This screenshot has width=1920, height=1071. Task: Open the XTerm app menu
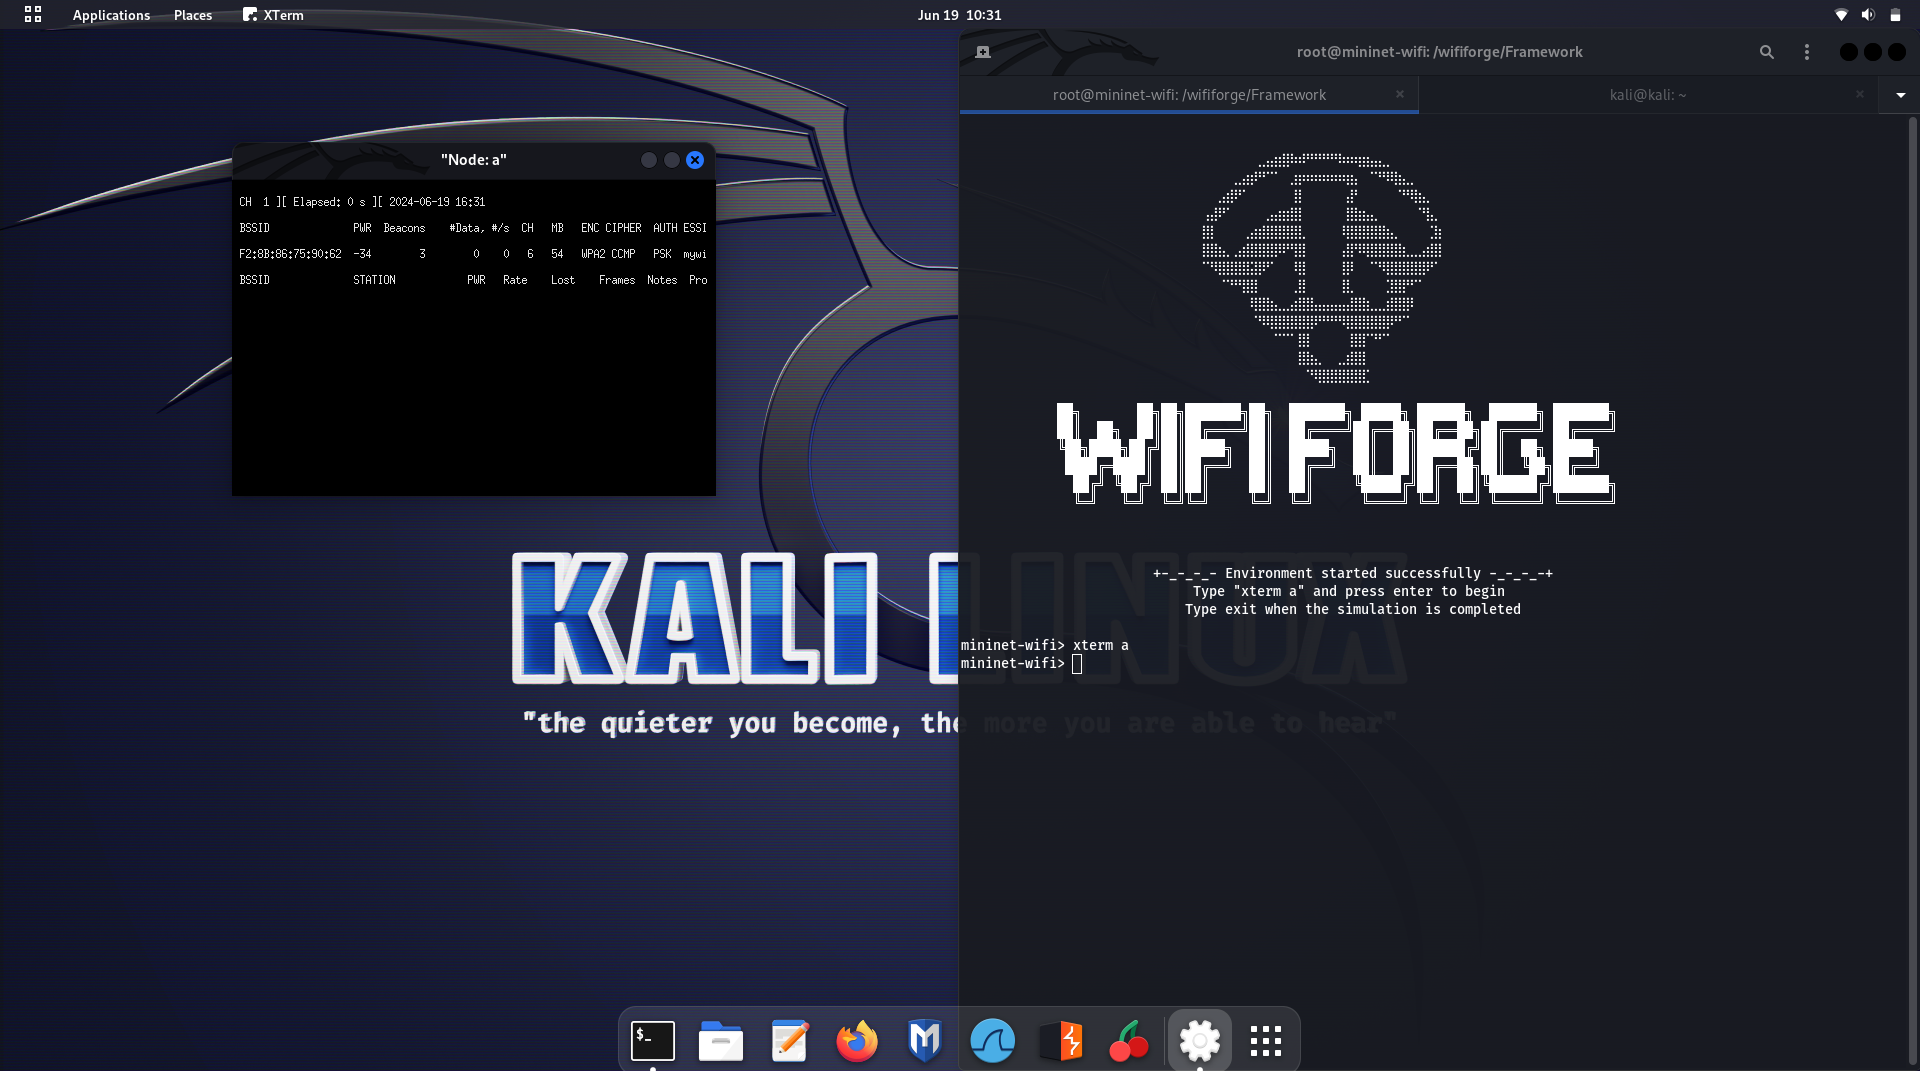[273, 15]
